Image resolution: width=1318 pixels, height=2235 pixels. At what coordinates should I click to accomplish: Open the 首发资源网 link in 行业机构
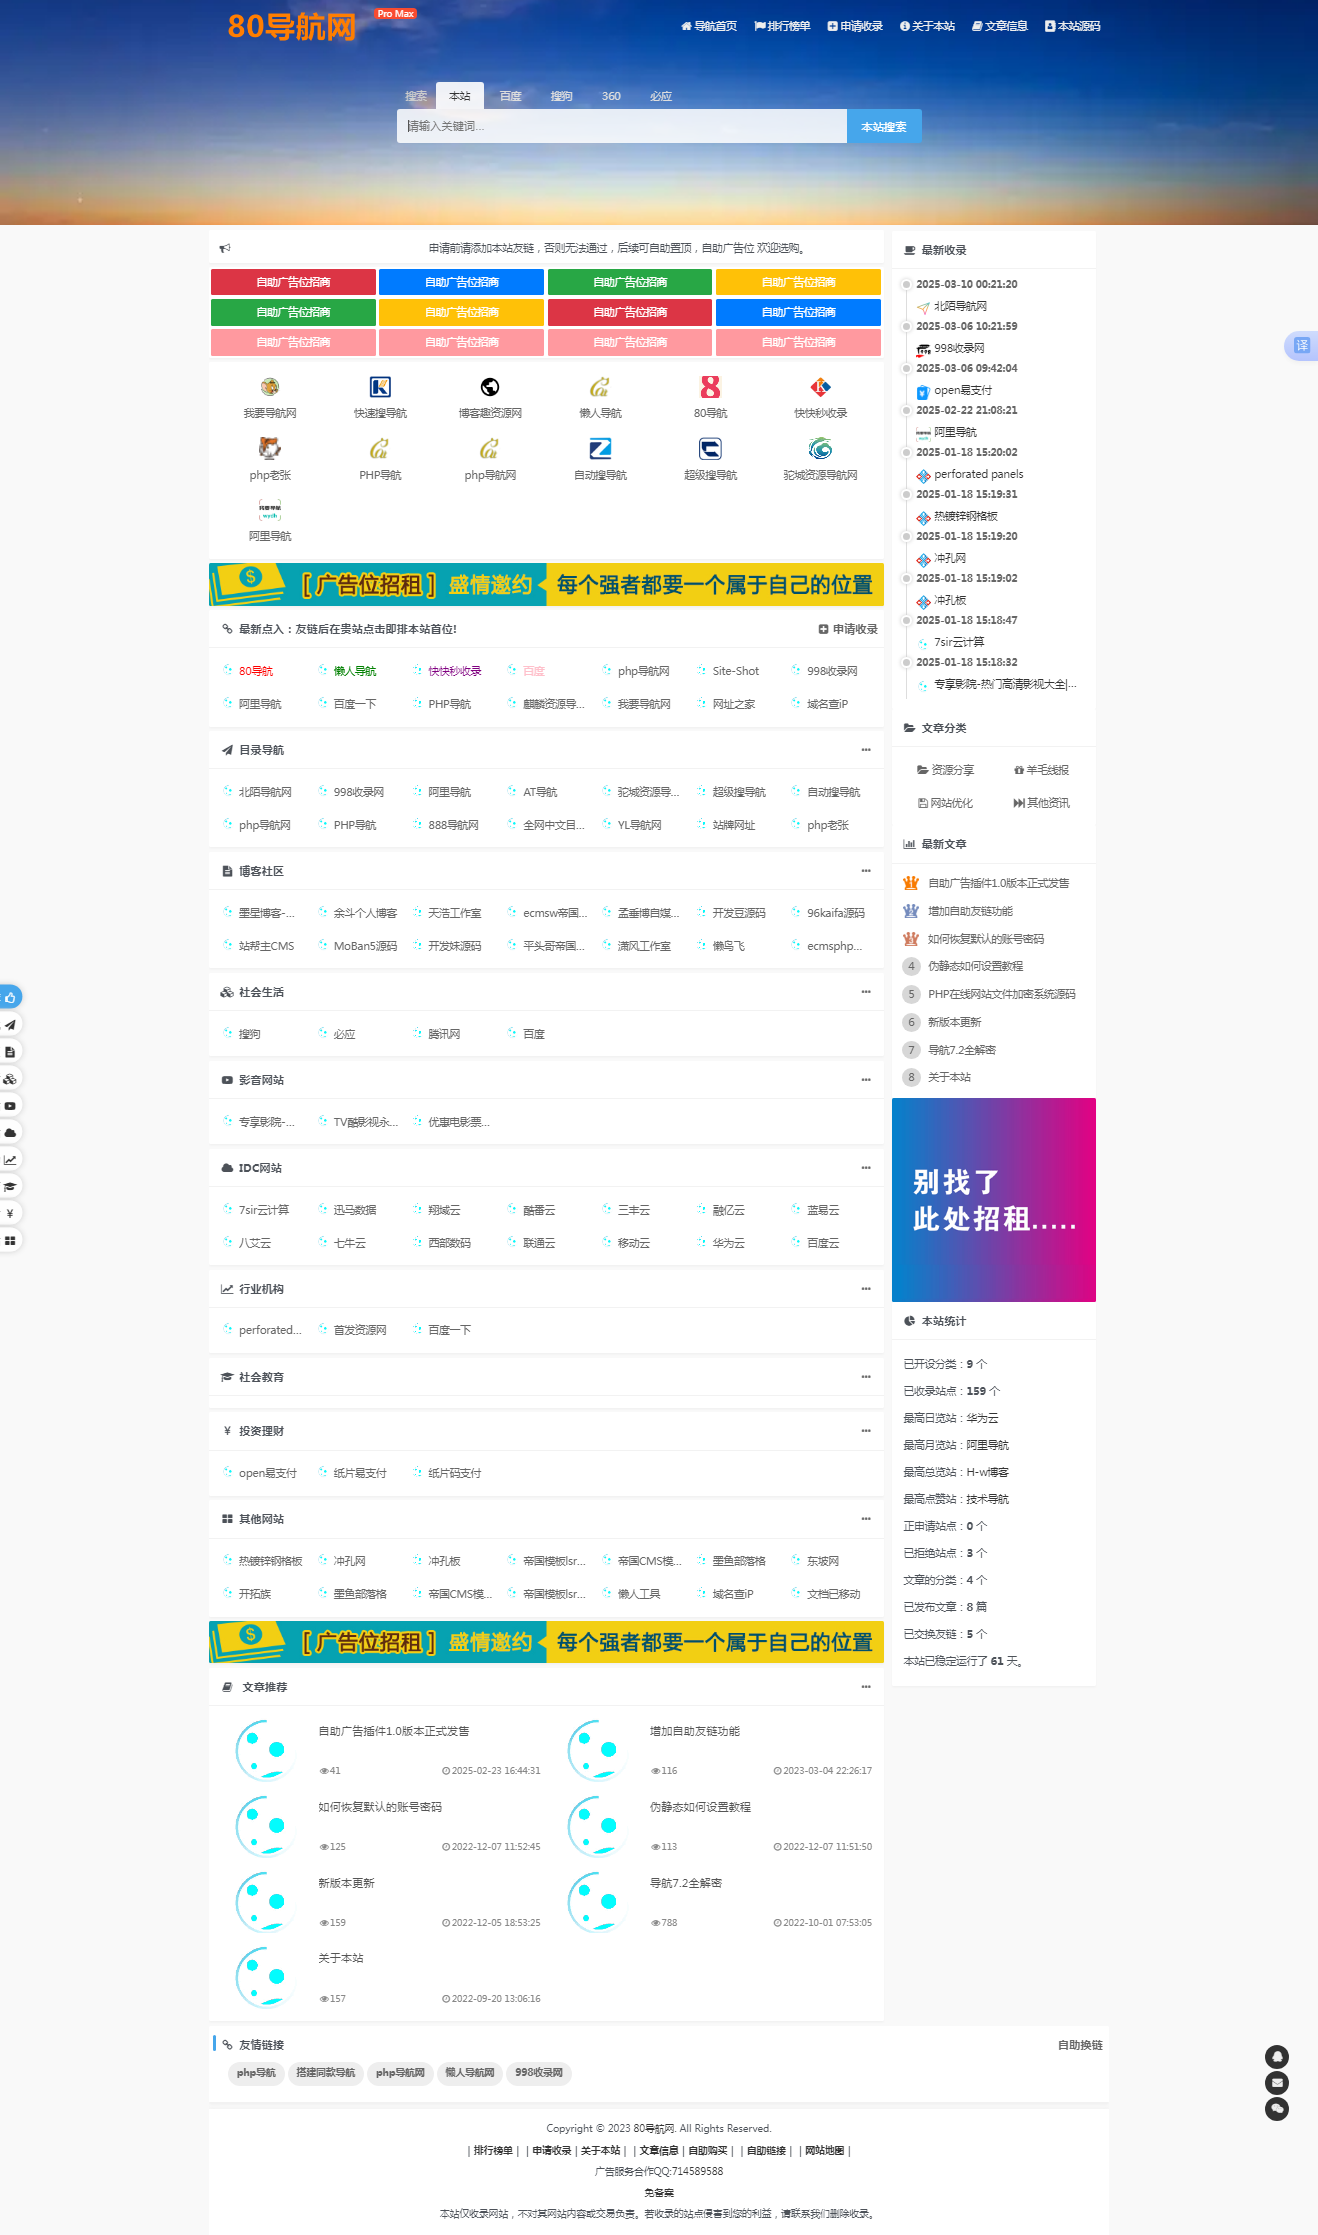coord(359,1330)
